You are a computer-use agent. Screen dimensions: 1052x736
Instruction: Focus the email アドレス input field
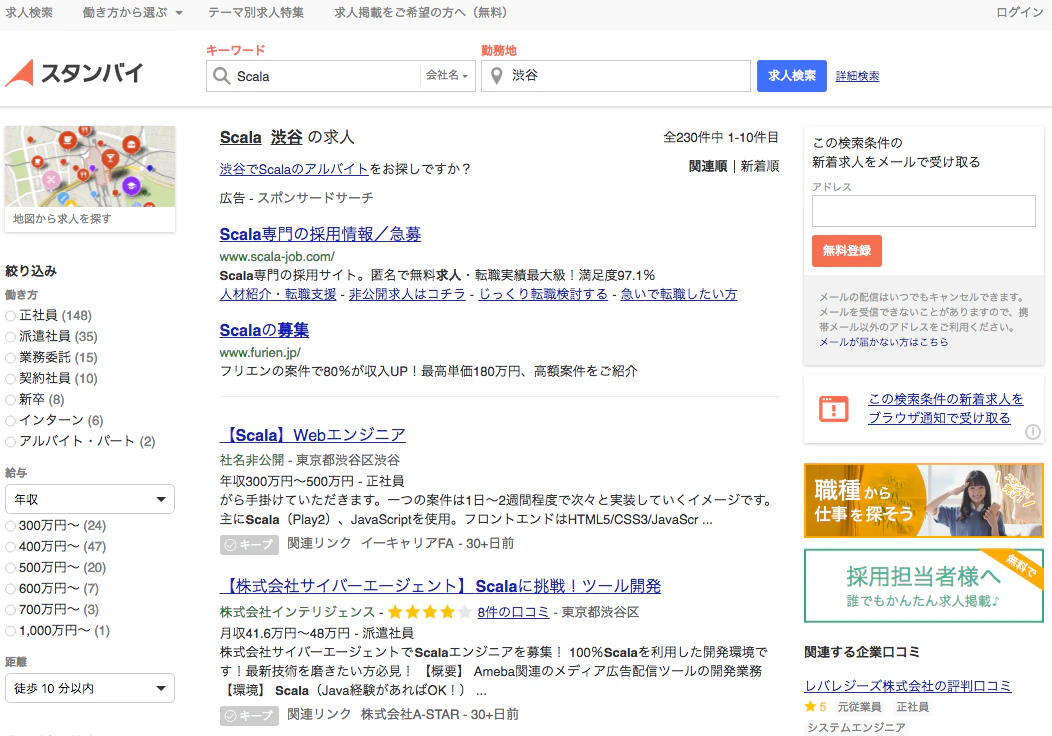[923, 211]
